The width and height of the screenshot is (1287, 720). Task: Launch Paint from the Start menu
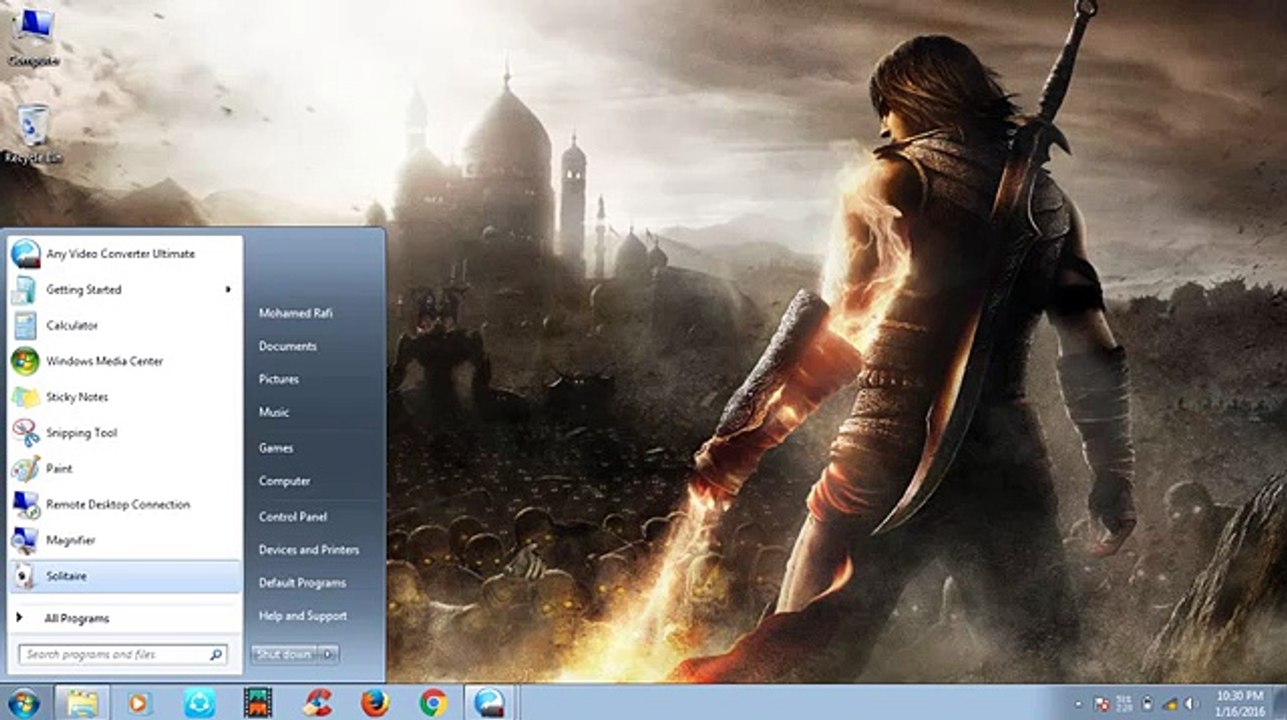click(125, 469)
